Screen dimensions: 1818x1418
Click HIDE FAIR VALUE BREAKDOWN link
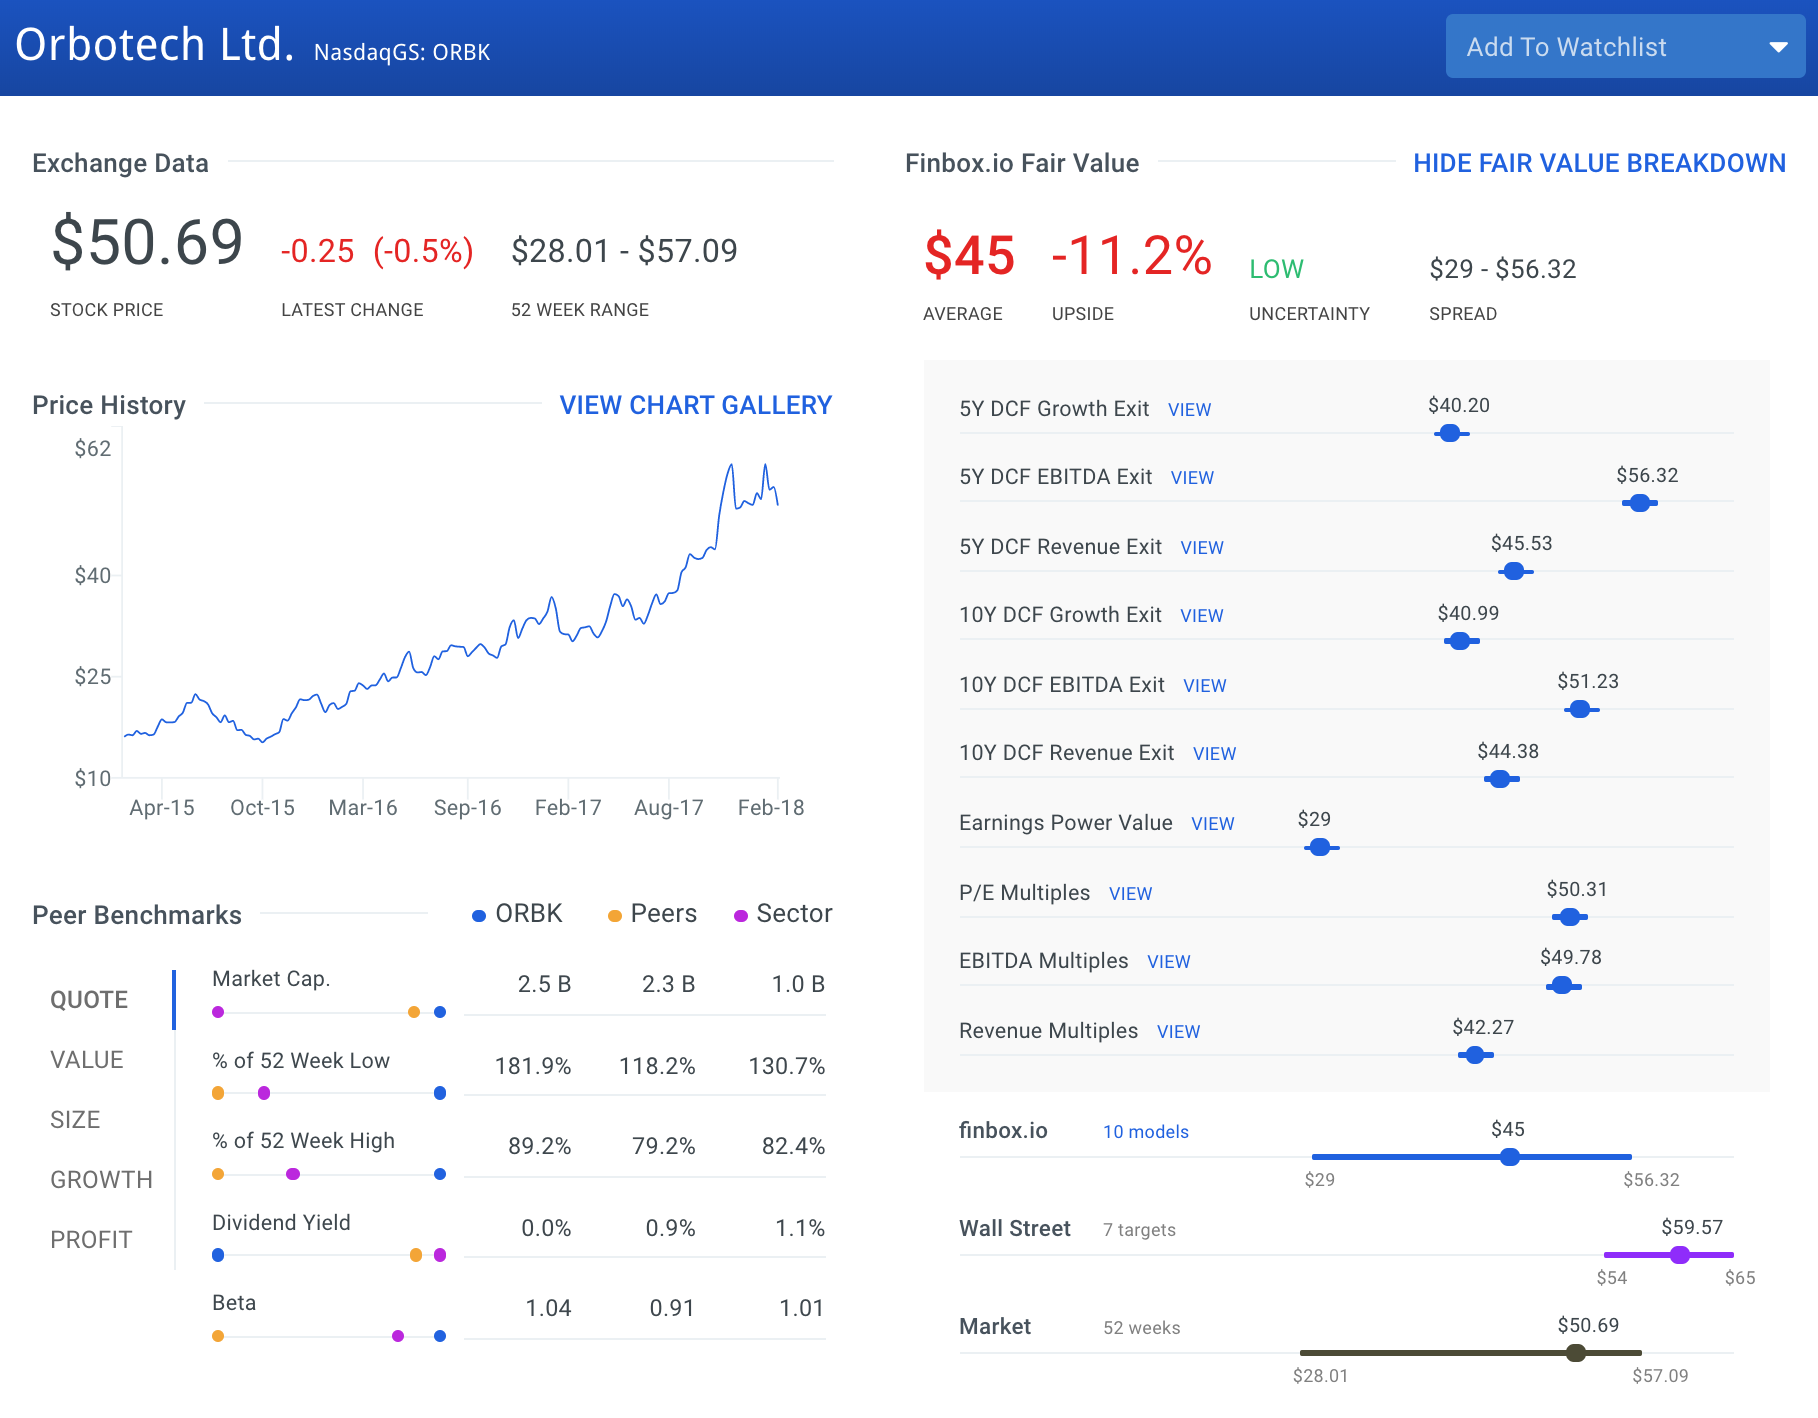1599,163
